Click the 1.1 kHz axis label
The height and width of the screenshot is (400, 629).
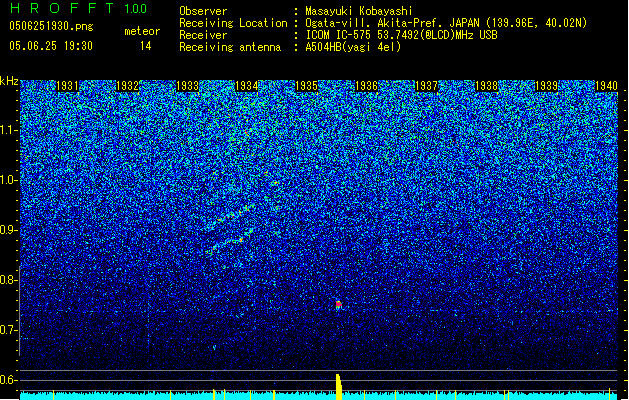click(x=9, y=130)
